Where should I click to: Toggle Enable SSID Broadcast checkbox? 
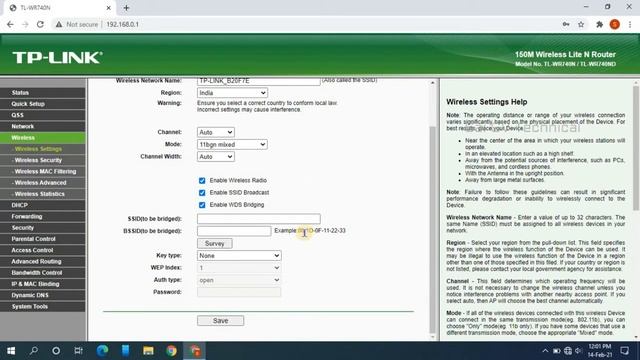(x=202, y=193)
